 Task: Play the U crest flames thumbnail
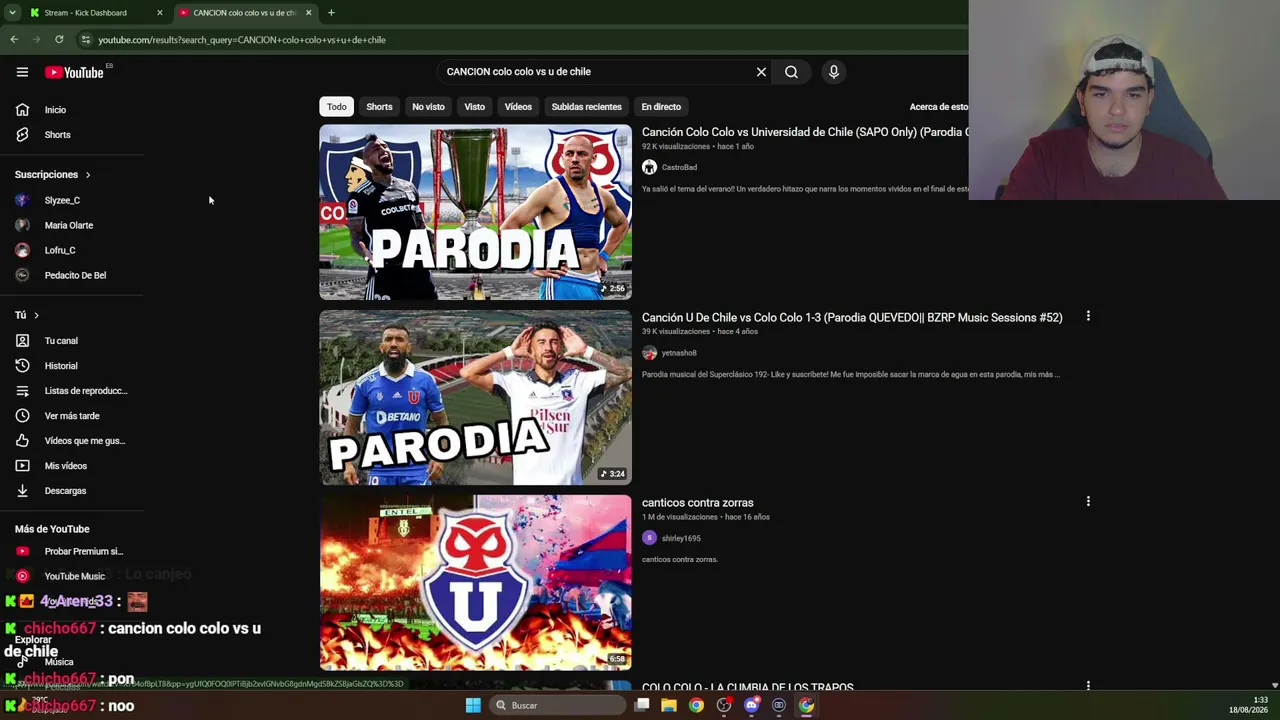475,582
